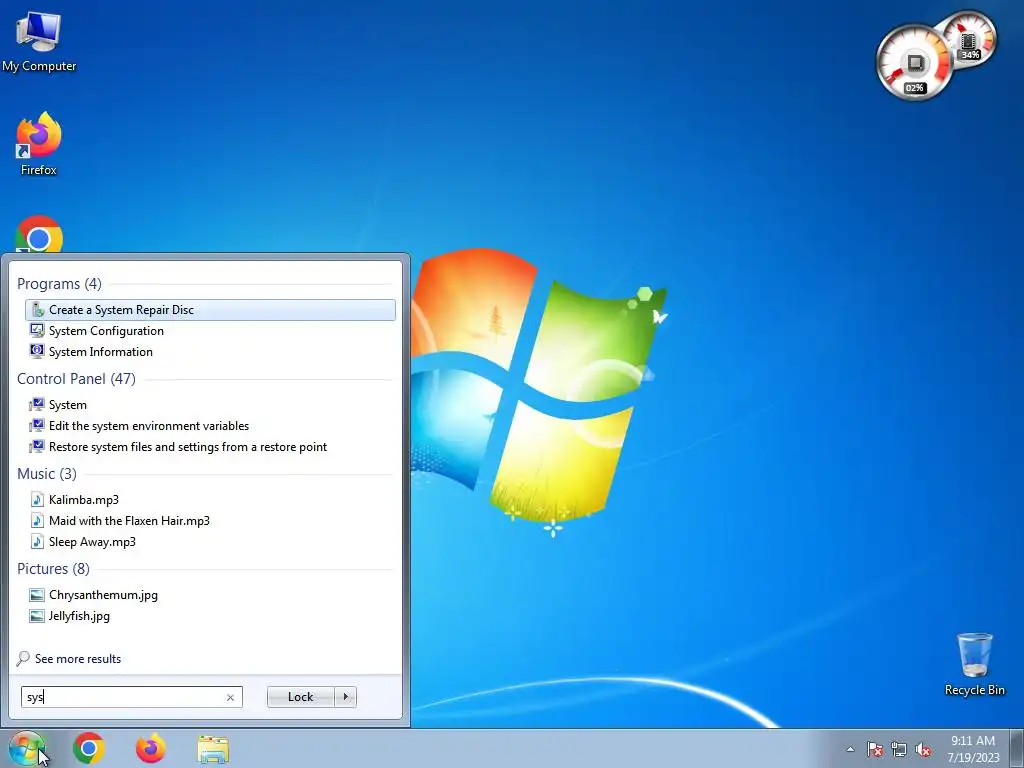
Task: Open Windows Explorer from taskbar
Action: pyautogui.click(x=213, y=749)
